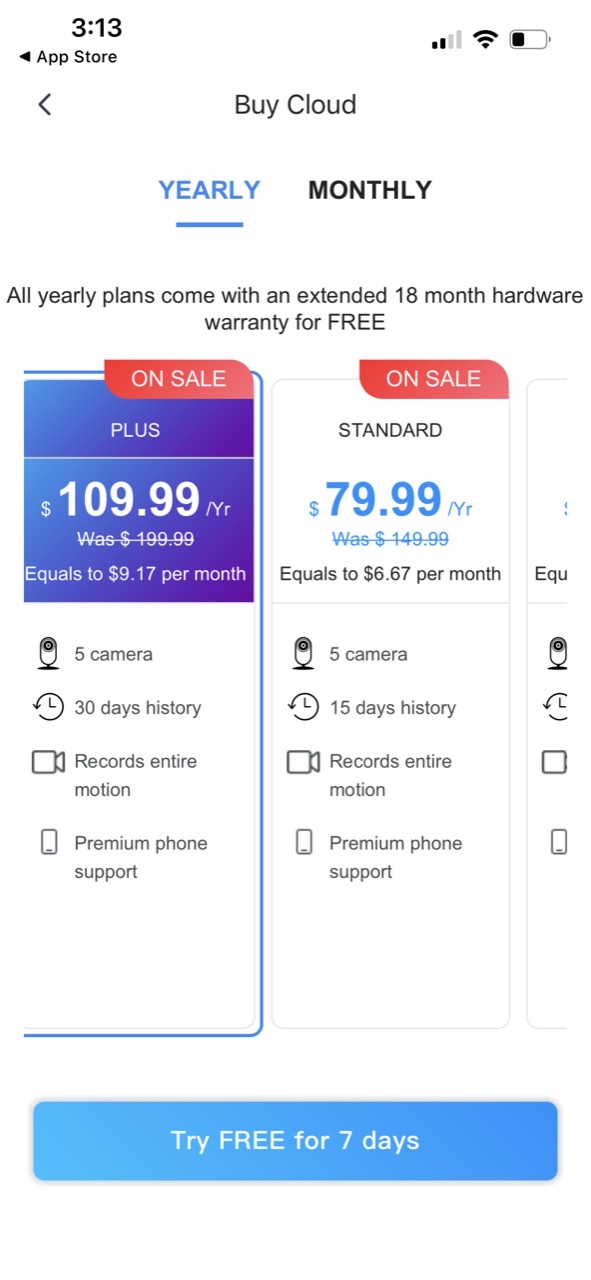Switch to the MONTHLY tab
Viewport: 591px width, 1280px height.
[x=369, y=190]
